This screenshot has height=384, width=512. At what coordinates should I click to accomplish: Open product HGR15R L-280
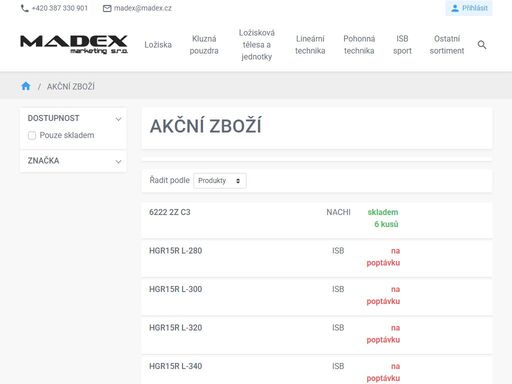[x=176, y=251]
